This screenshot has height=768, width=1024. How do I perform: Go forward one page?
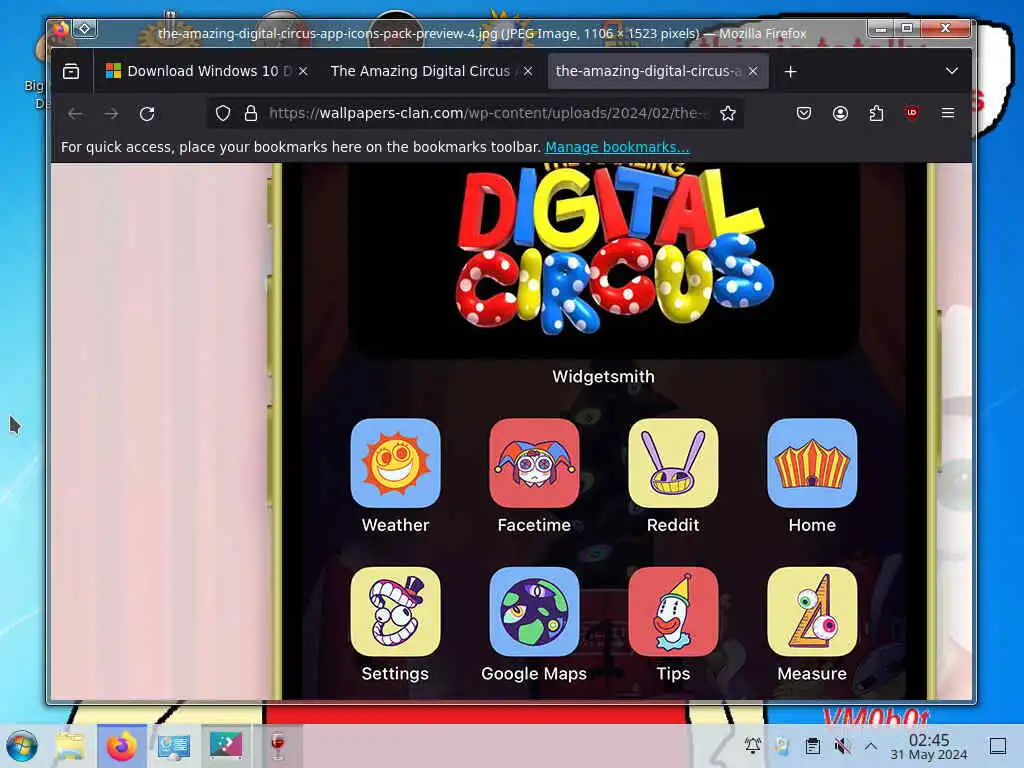pyautogui.click(x=111, y=114)
